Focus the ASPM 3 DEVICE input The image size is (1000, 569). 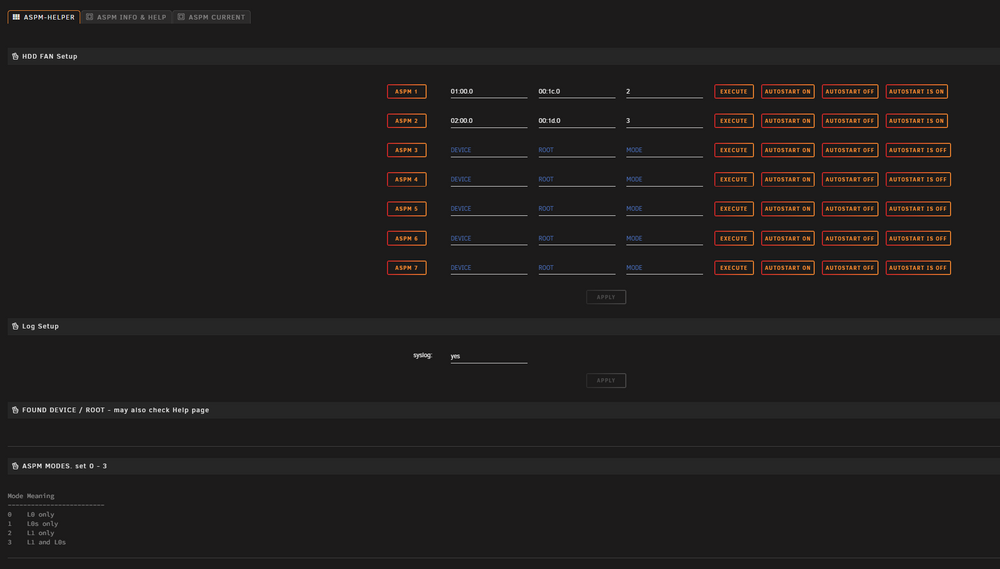pos(489,150)
